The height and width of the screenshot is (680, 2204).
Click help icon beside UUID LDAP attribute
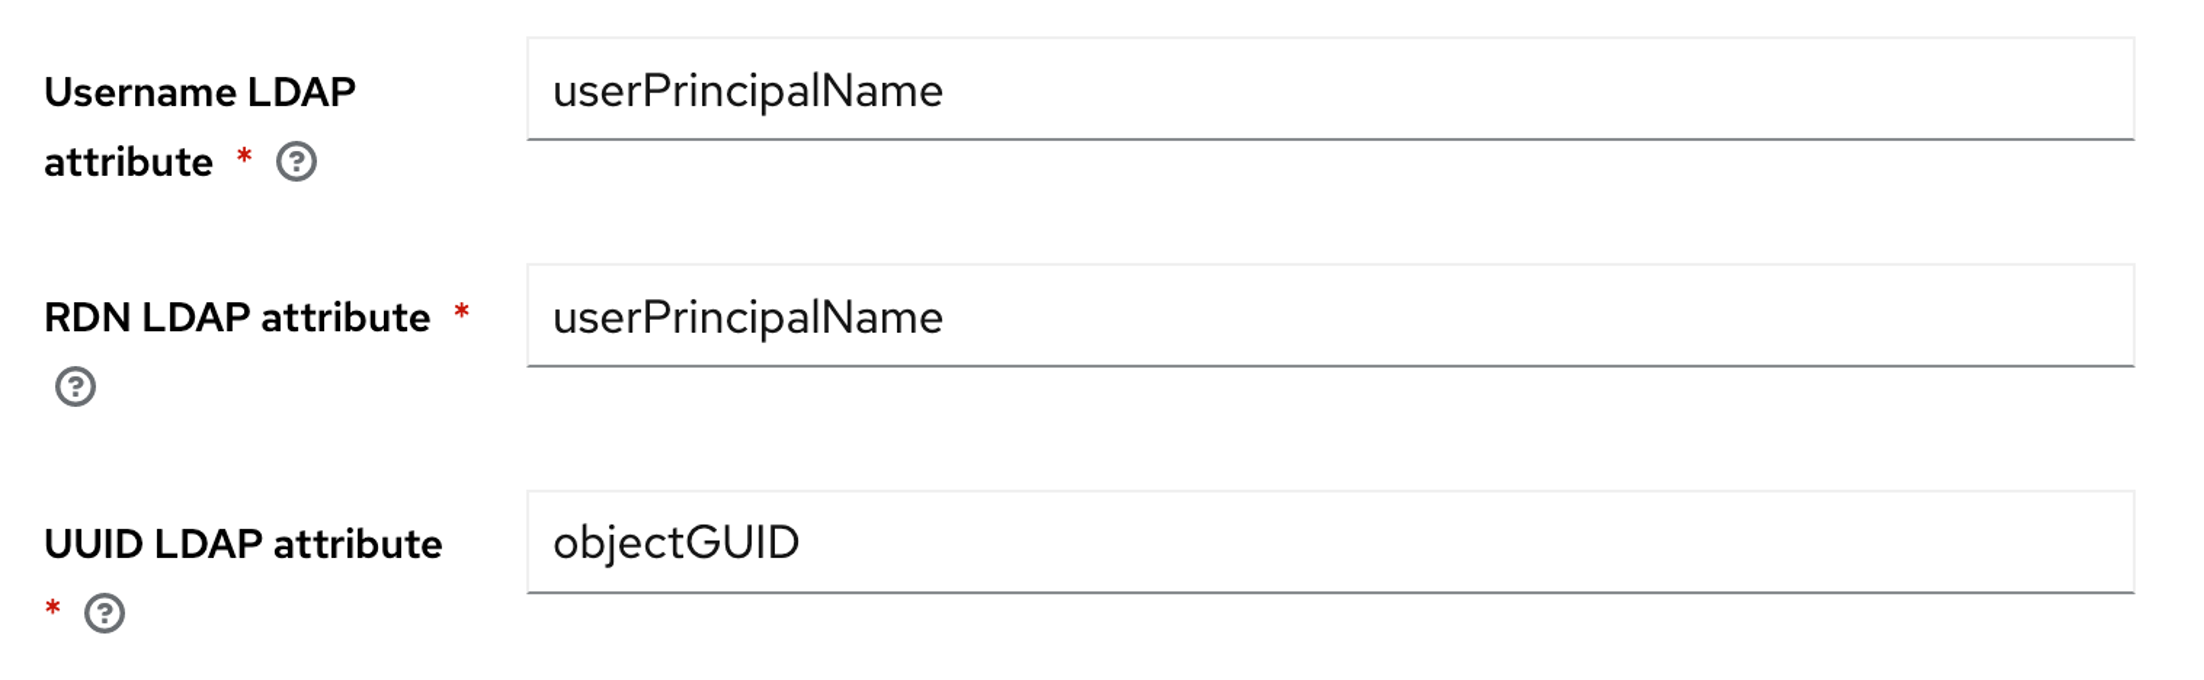[104, 613]
